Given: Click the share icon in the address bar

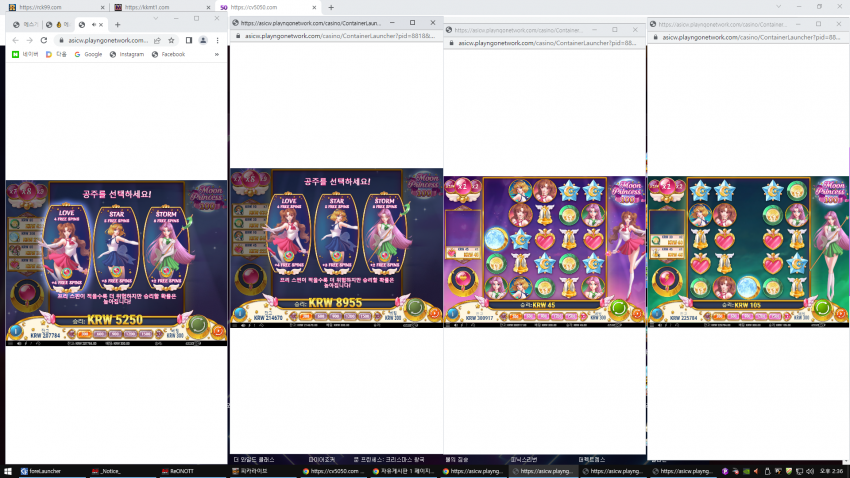Looking at the screenshot, I should (x=157, y=40).
